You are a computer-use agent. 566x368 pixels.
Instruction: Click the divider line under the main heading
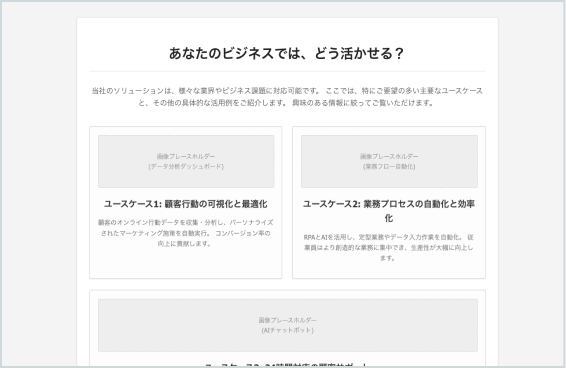[x=287, y=71]
